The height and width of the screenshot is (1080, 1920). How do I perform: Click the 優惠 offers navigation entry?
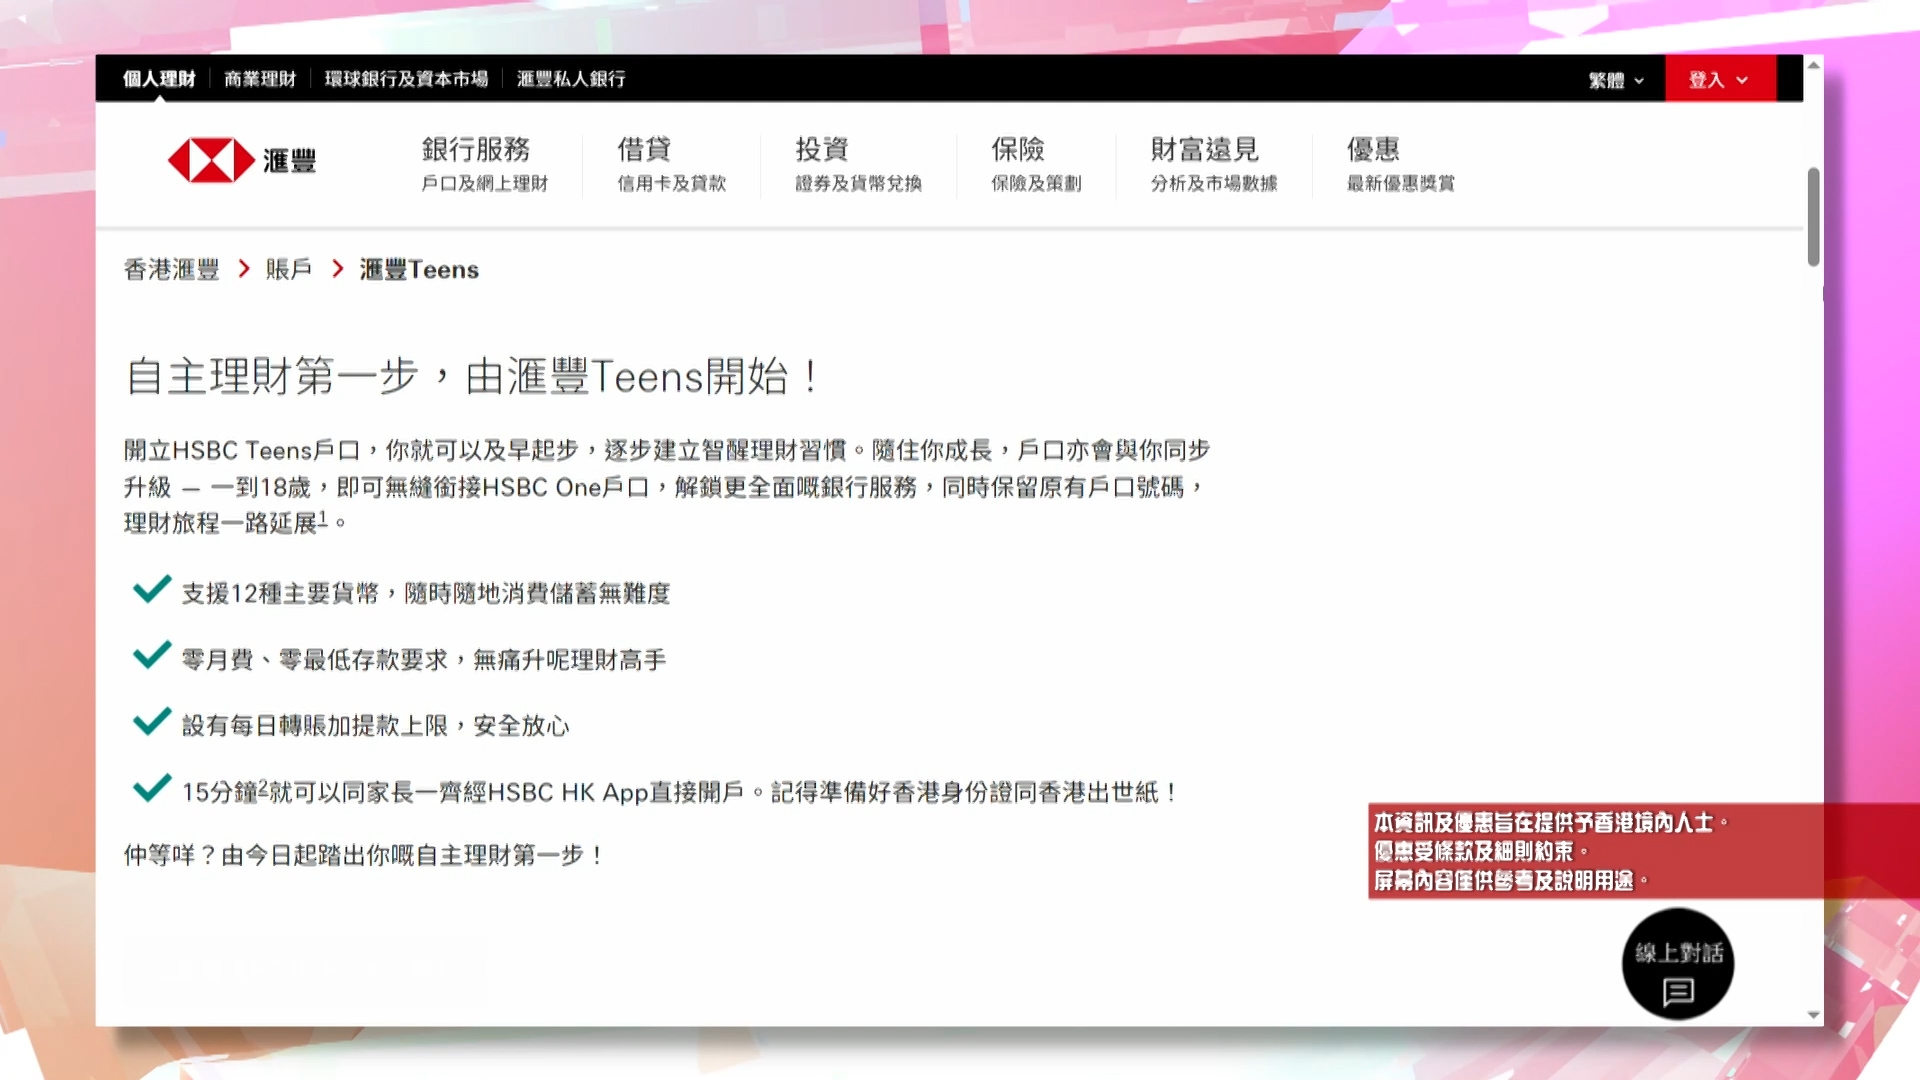pyautogui.click(x=1374, y=165)
